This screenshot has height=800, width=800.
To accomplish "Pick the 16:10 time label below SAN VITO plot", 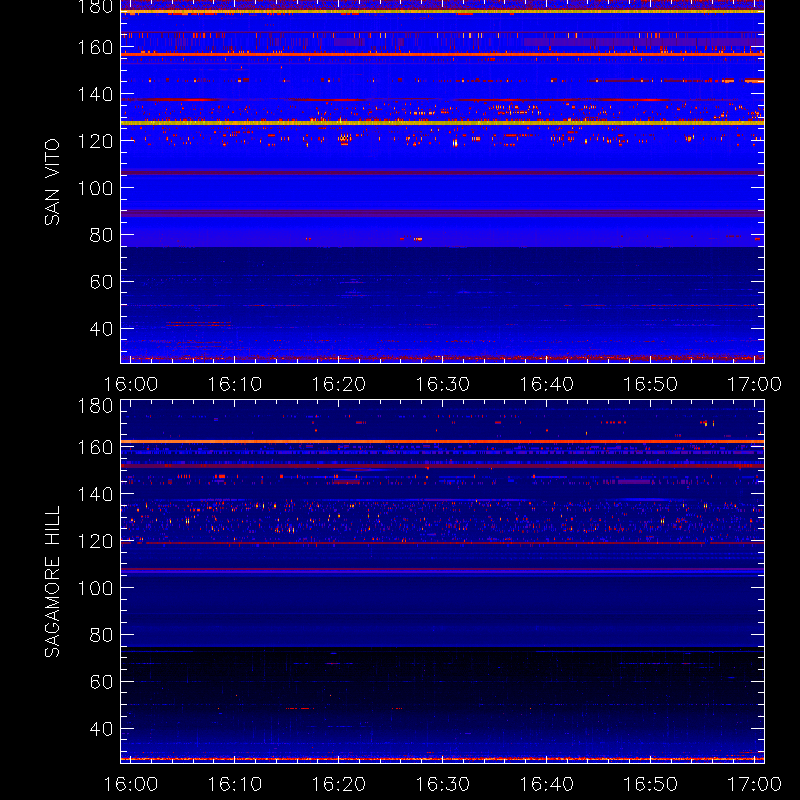I will coord(235,384).
